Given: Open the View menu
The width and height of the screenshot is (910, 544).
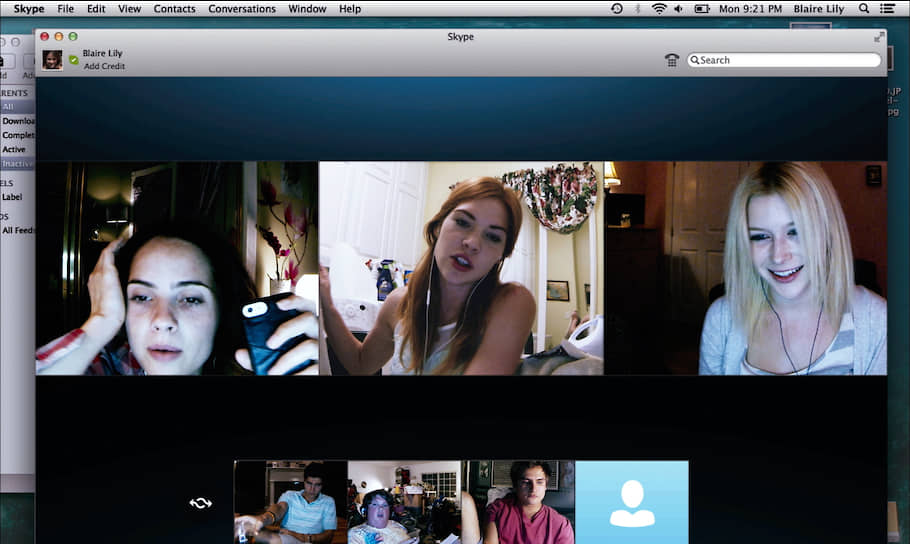Looking at the screenshot, I should click(x=129, y=9).
